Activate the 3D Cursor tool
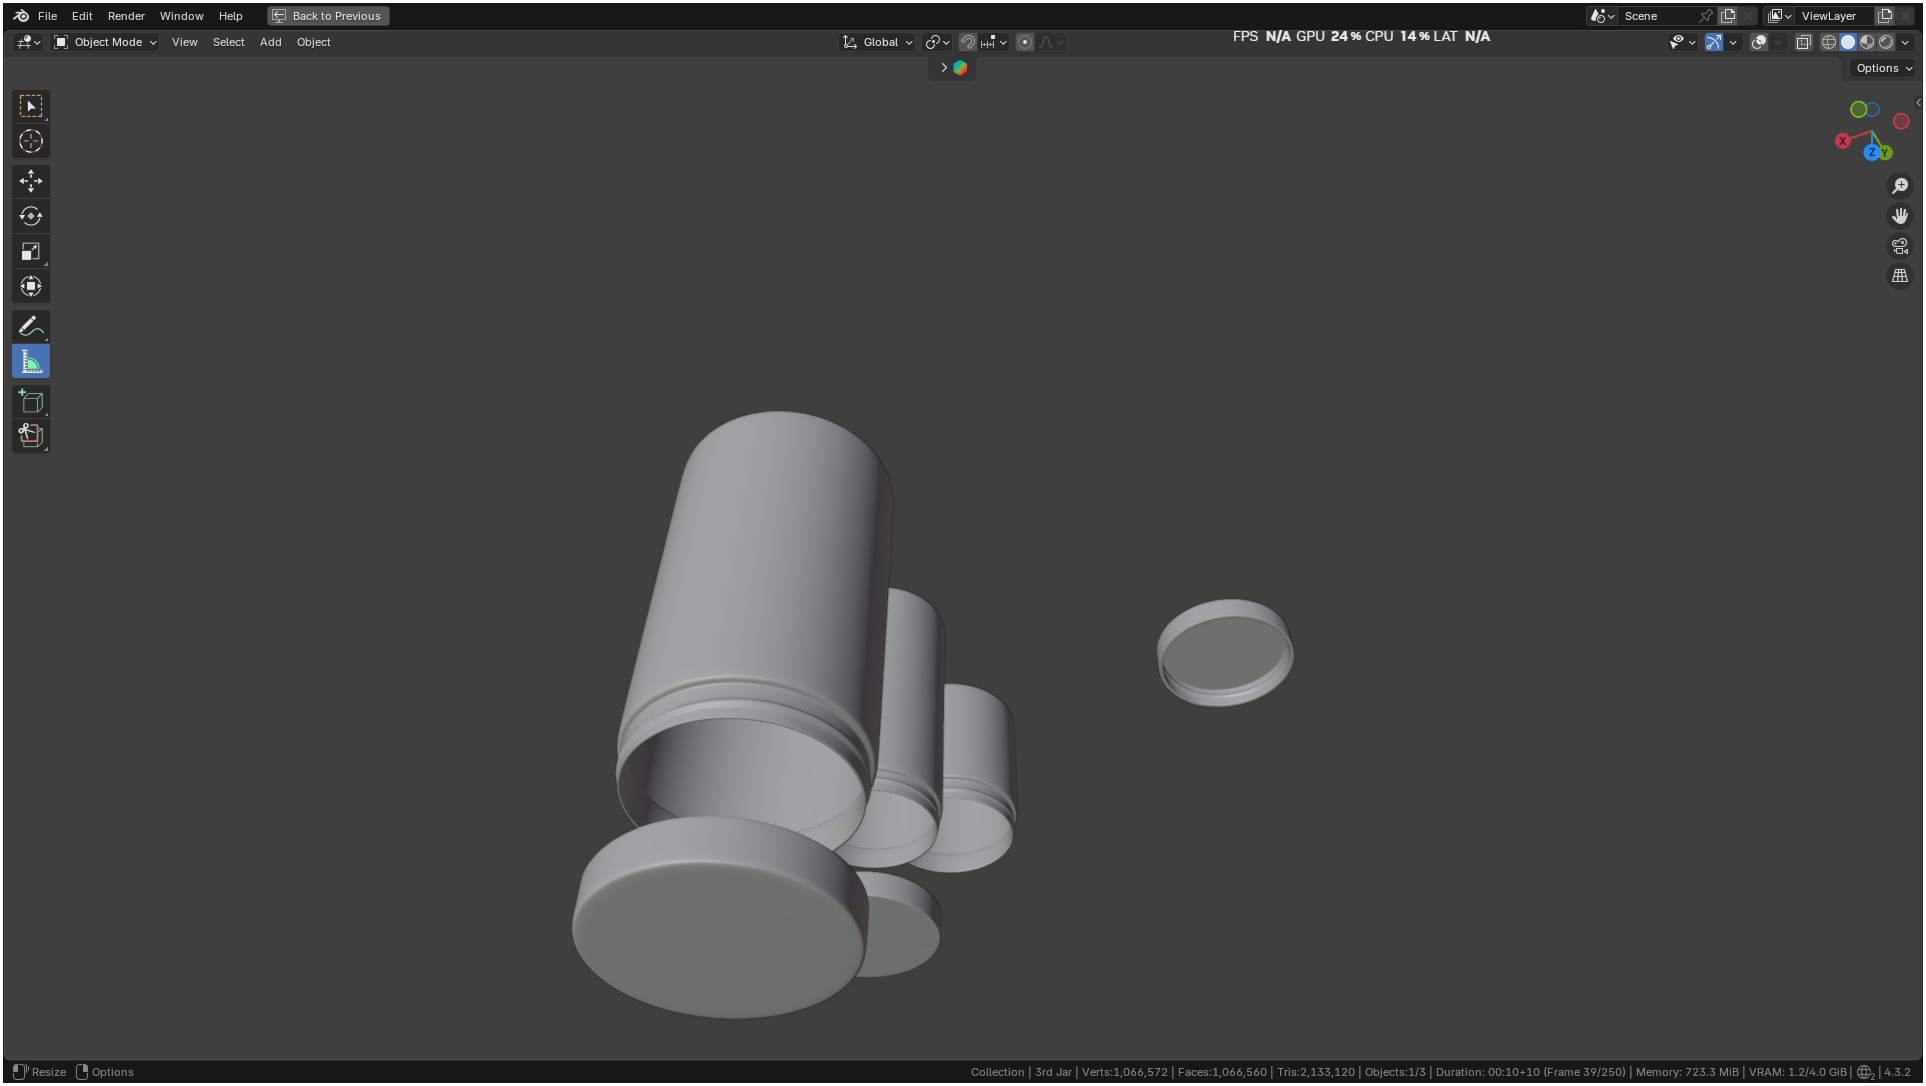The image size is (1926, 1086). point(31,141)
